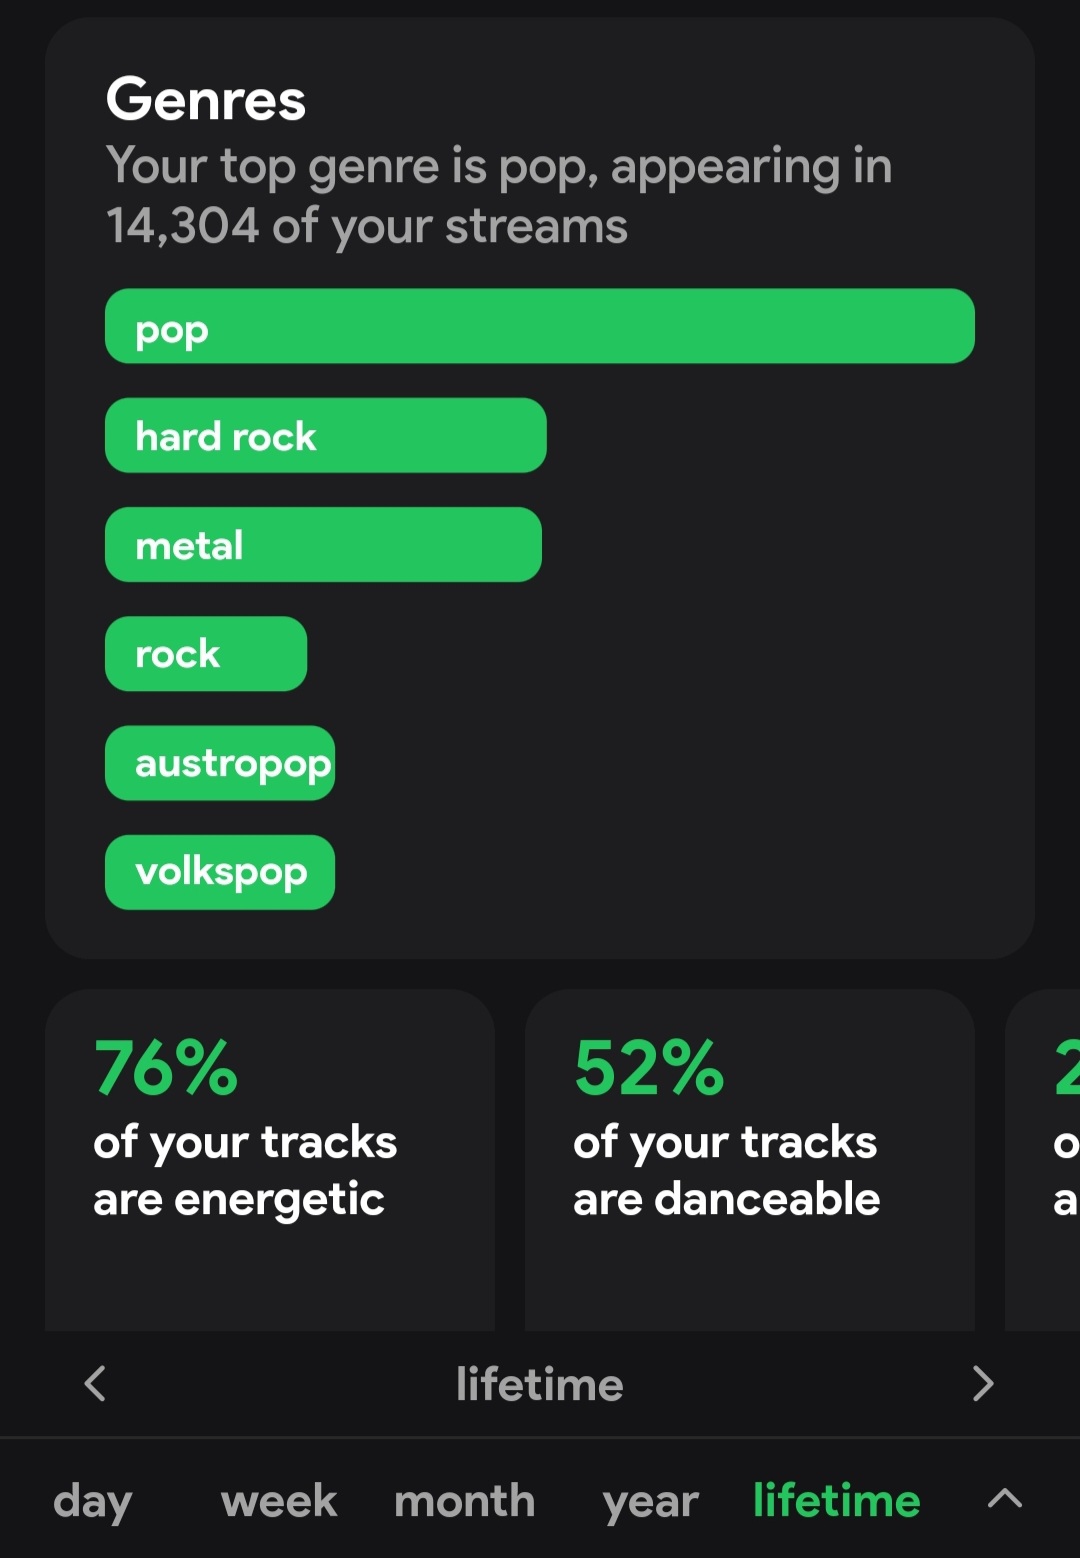Open the hard rock genre bar
Image resolution: width=1080 pixels, height=1558 pixels.
tap(325, 436)
